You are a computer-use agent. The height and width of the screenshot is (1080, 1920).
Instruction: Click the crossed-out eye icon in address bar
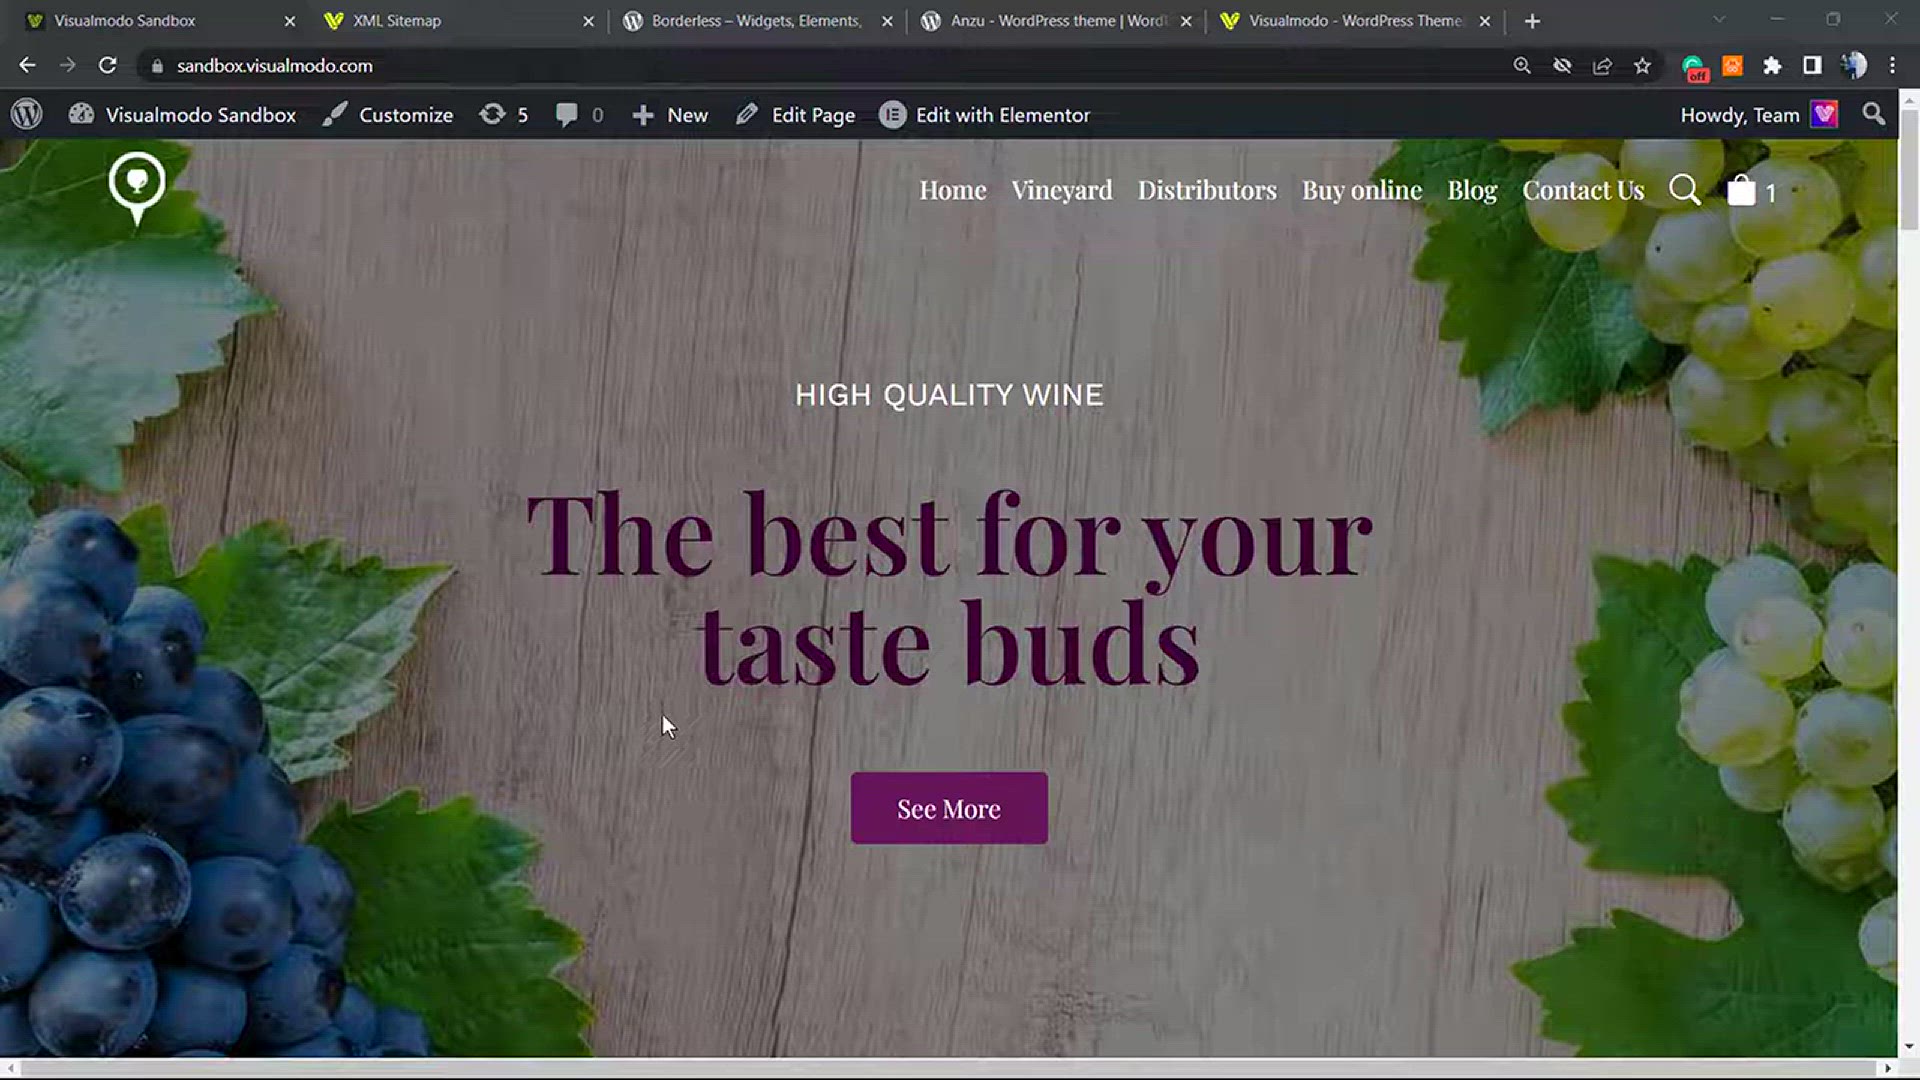(1562, 65)
